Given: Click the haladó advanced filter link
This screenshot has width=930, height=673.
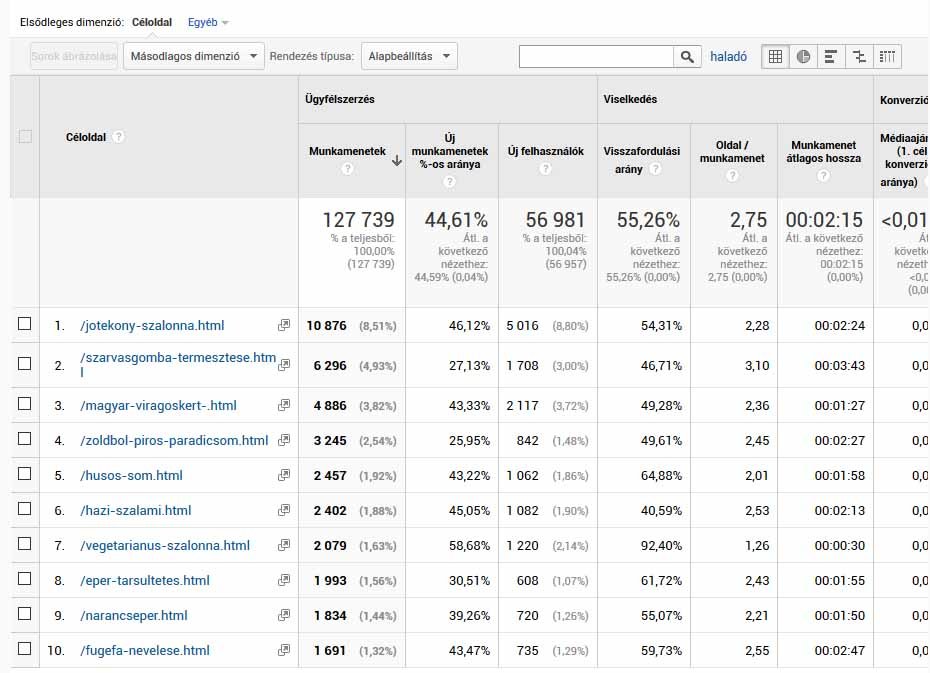Looking at the screenshot, I should click(729, 56).
